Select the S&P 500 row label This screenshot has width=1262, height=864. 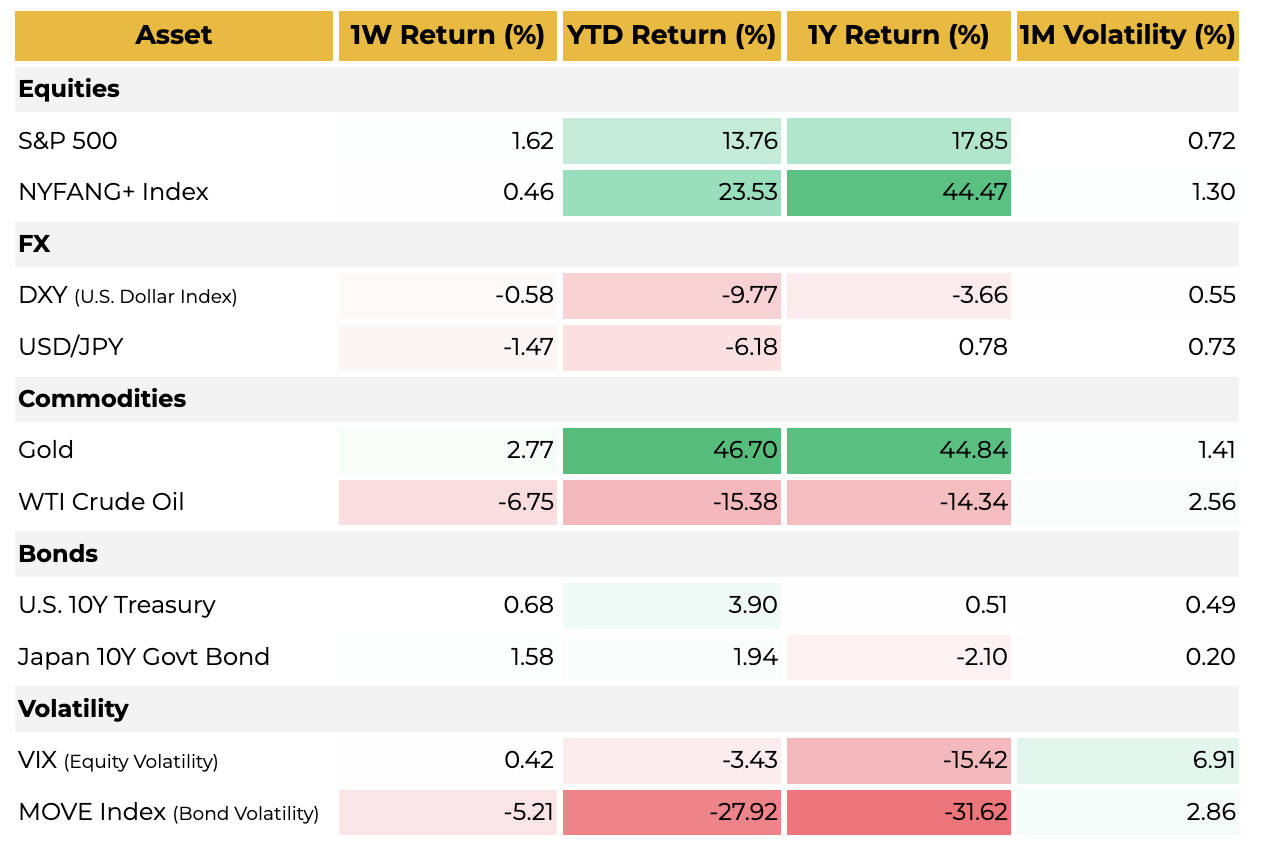pos(68,141)
